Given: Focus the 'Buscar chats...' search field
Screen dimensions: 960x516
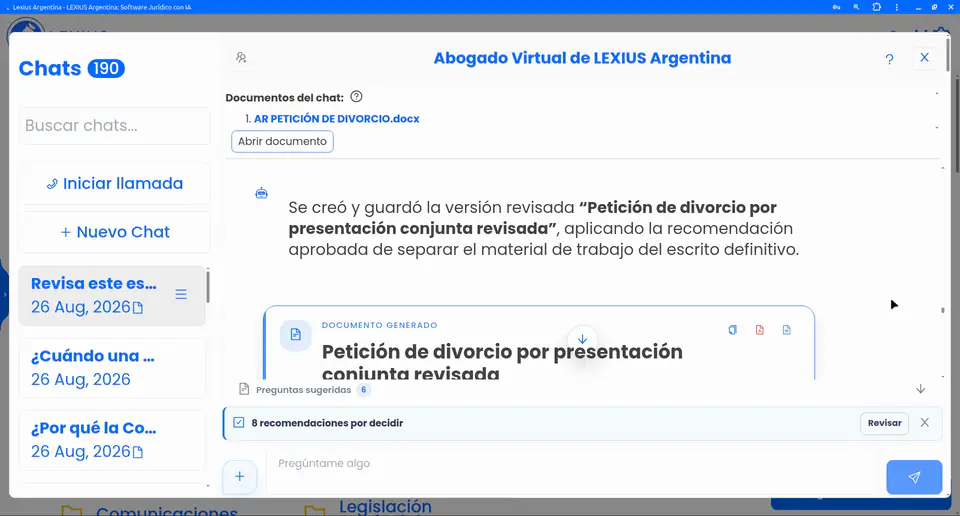Looking at the screenshot, I should [114, 125].
